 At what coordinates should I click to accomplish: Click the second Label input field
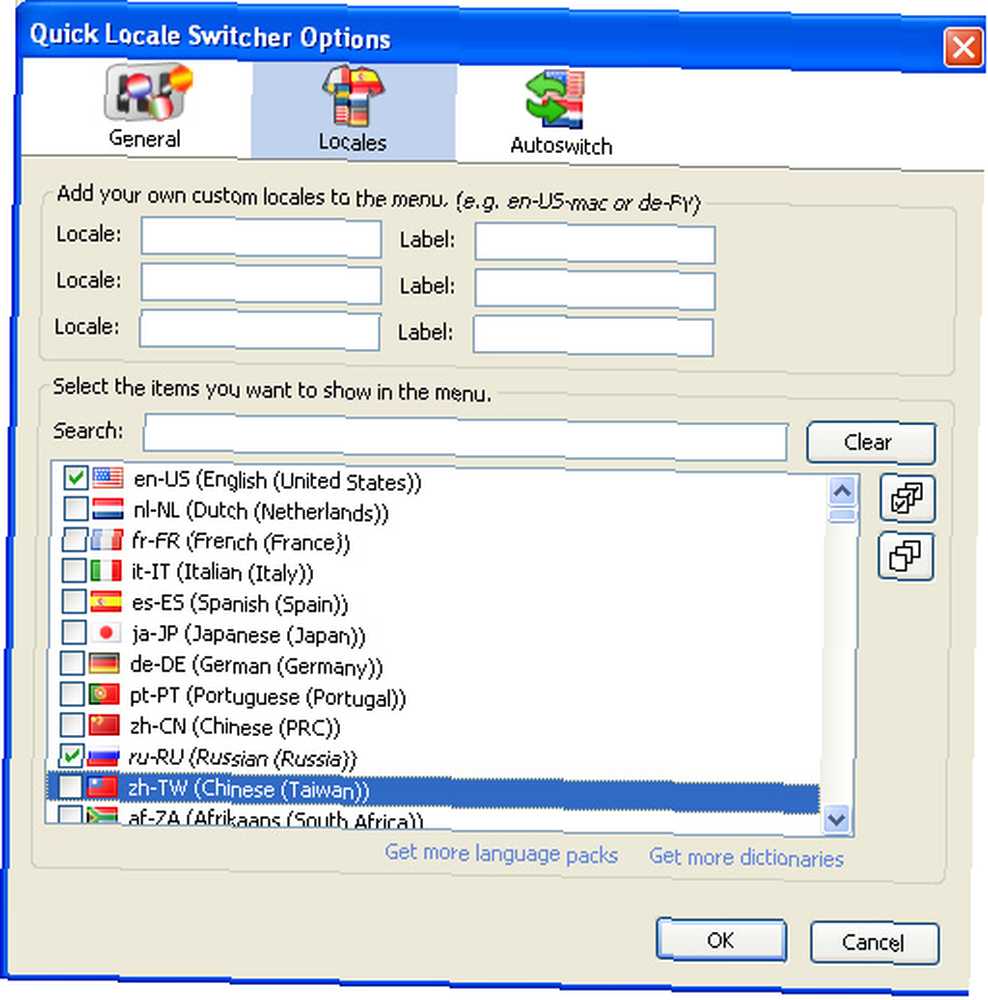coord(594,290)
